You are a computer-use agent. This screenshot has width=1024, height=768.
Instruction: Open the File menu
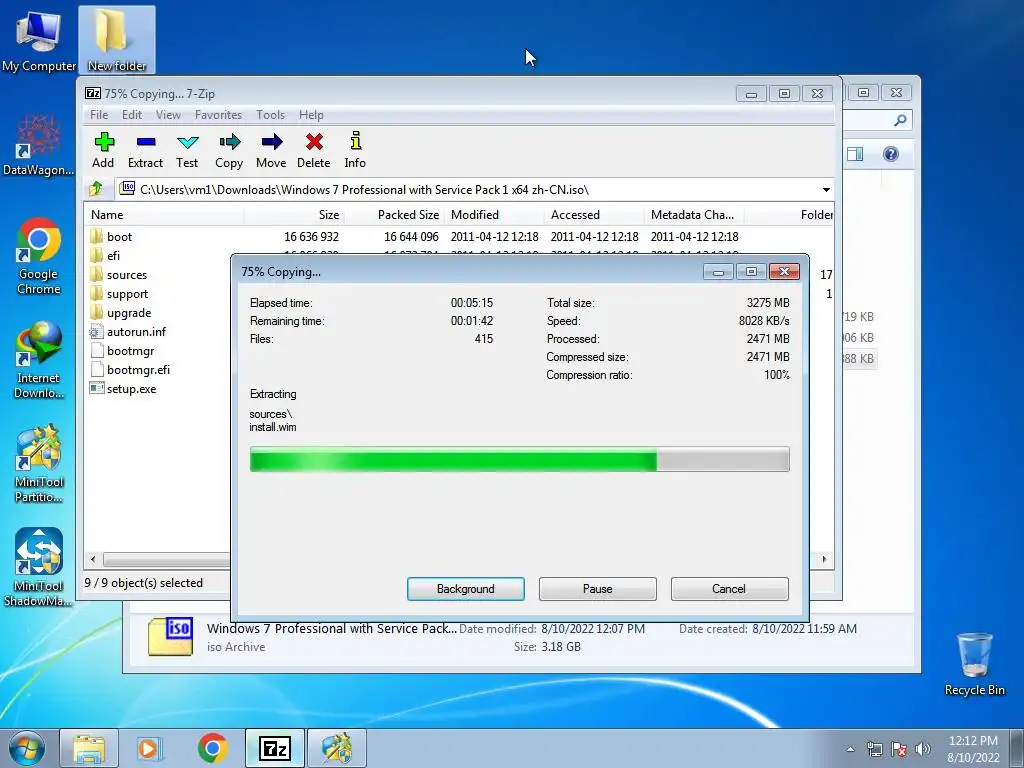click(x=99, y=115)
